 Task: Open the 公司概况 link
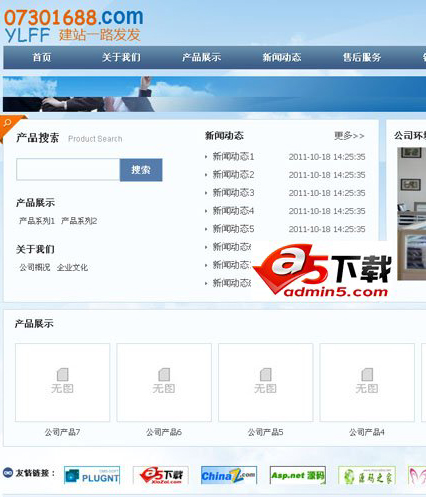[35, 267]
